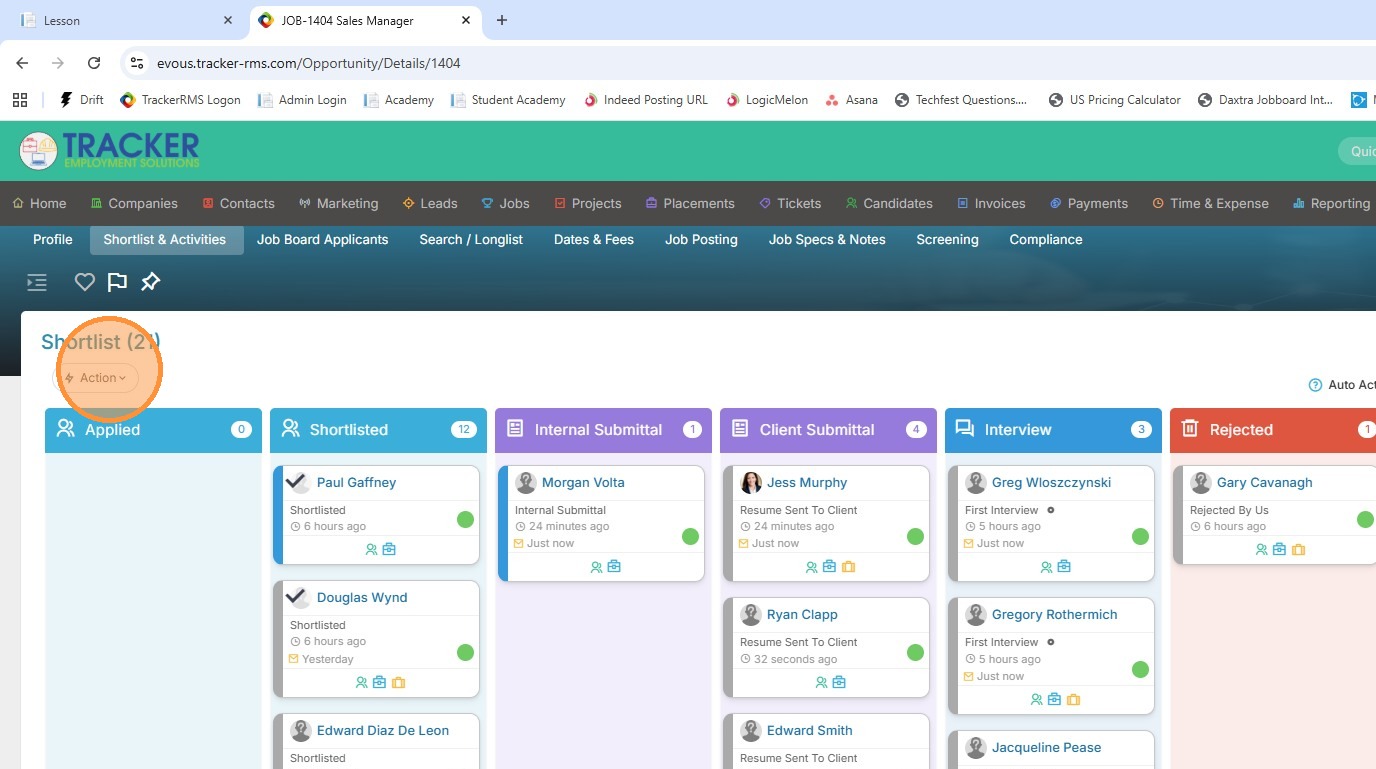Click yellow suitcase icon on Jess Murphy card
Screen dimensions: 1376x769
[x=849, y=567]
